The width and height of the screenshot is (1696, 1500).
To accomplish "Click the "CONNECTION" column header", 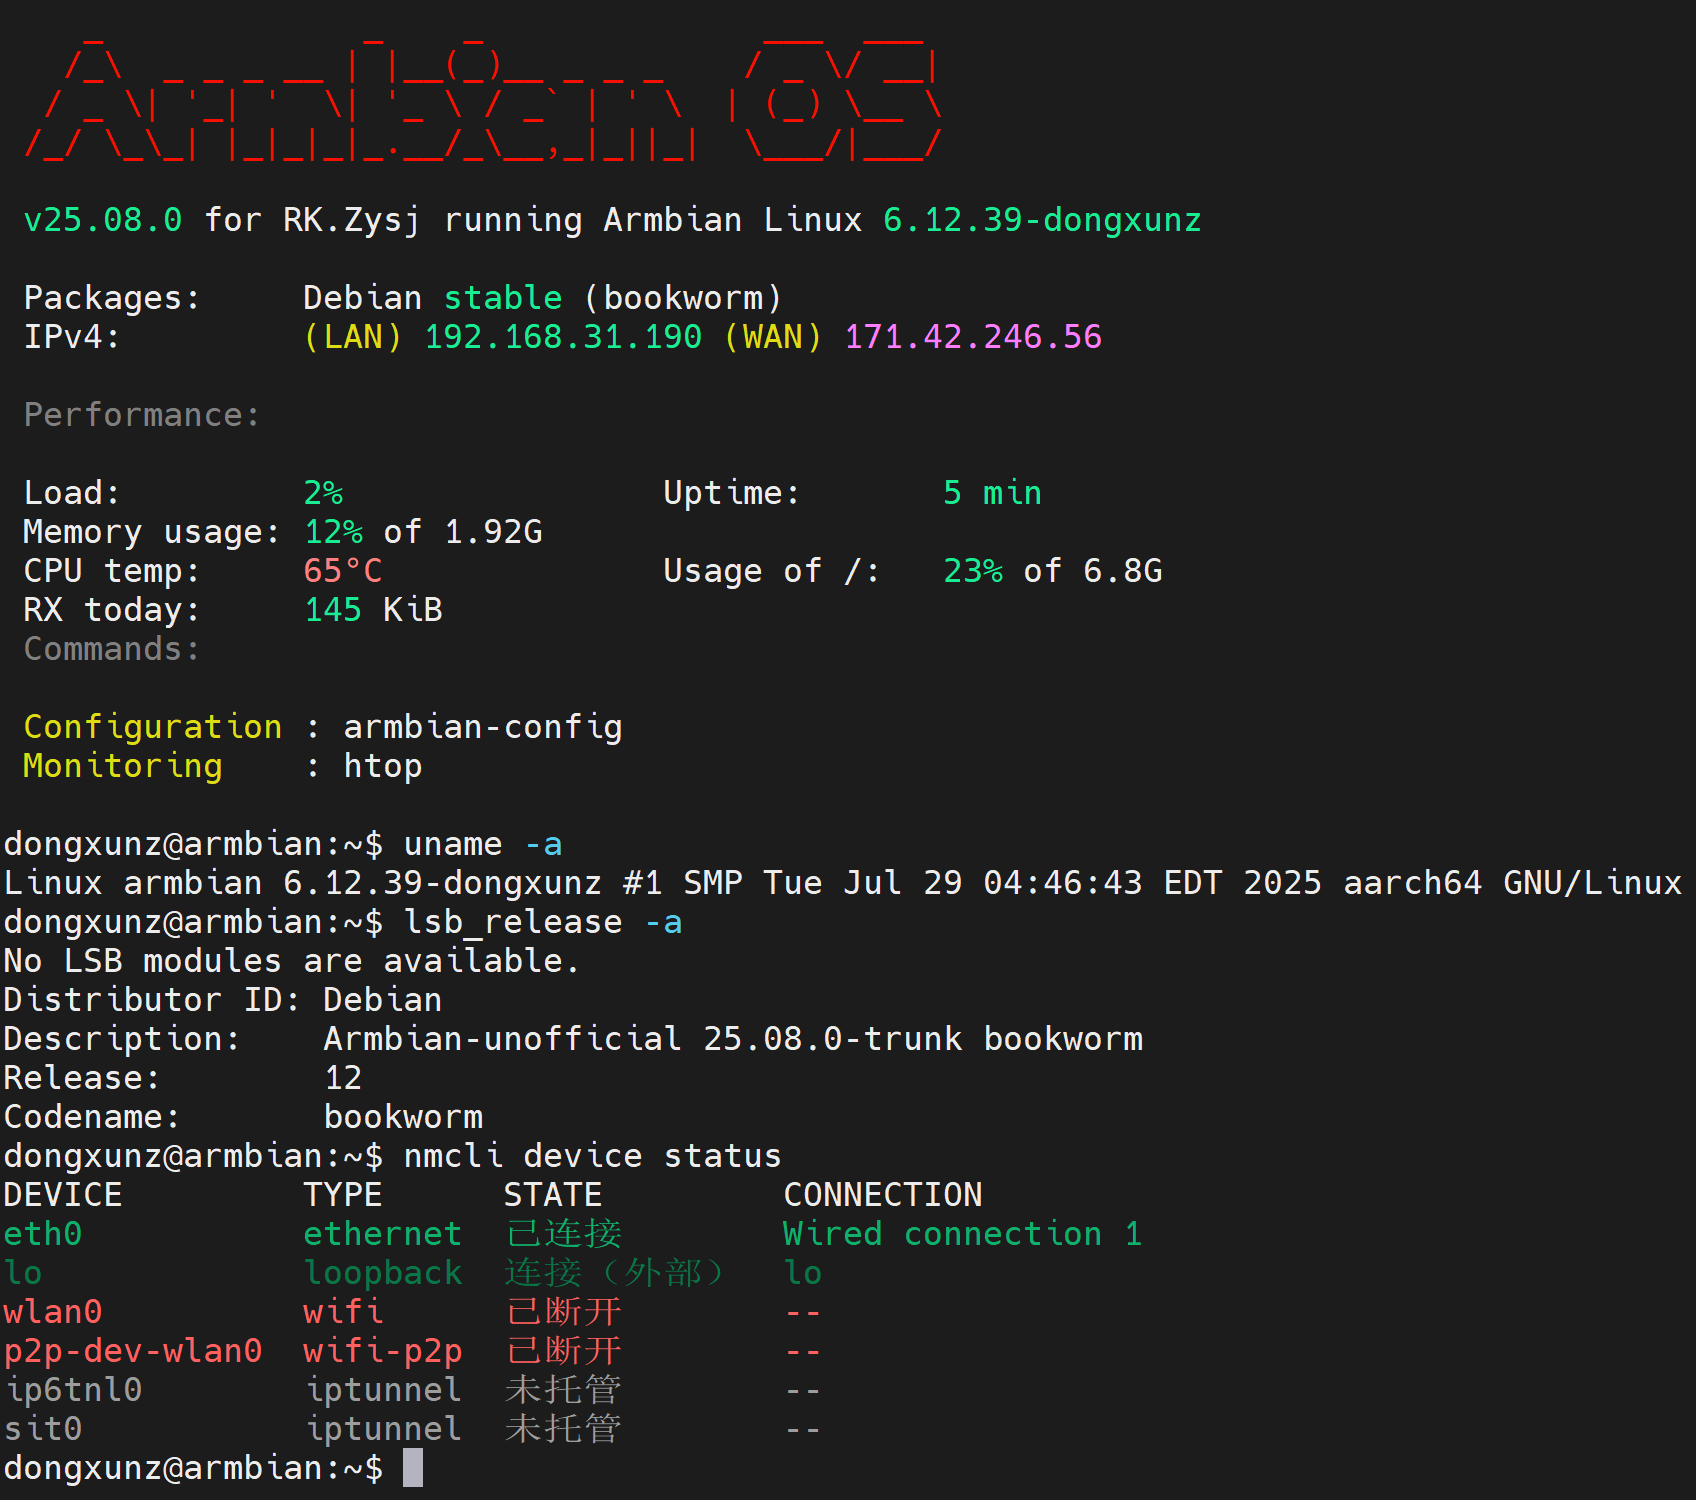I will [883, 1195].
